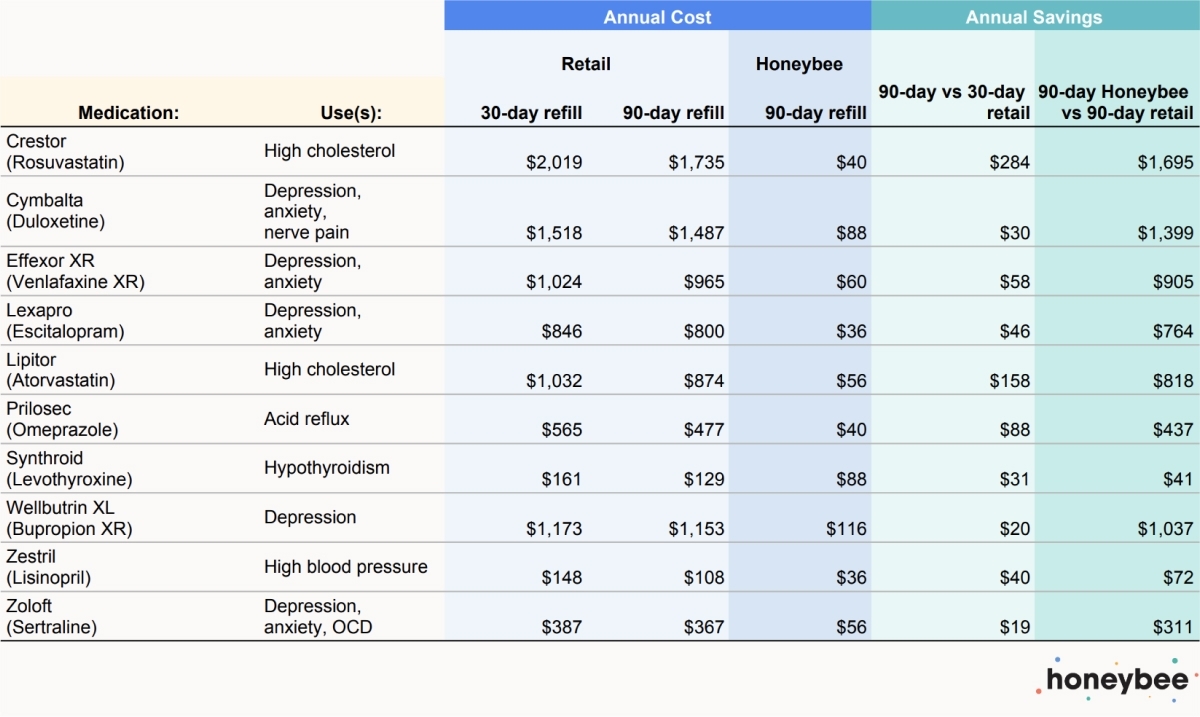
Task: Click the $129 Synthroid 90-day cell
Action: pos(703,479)
